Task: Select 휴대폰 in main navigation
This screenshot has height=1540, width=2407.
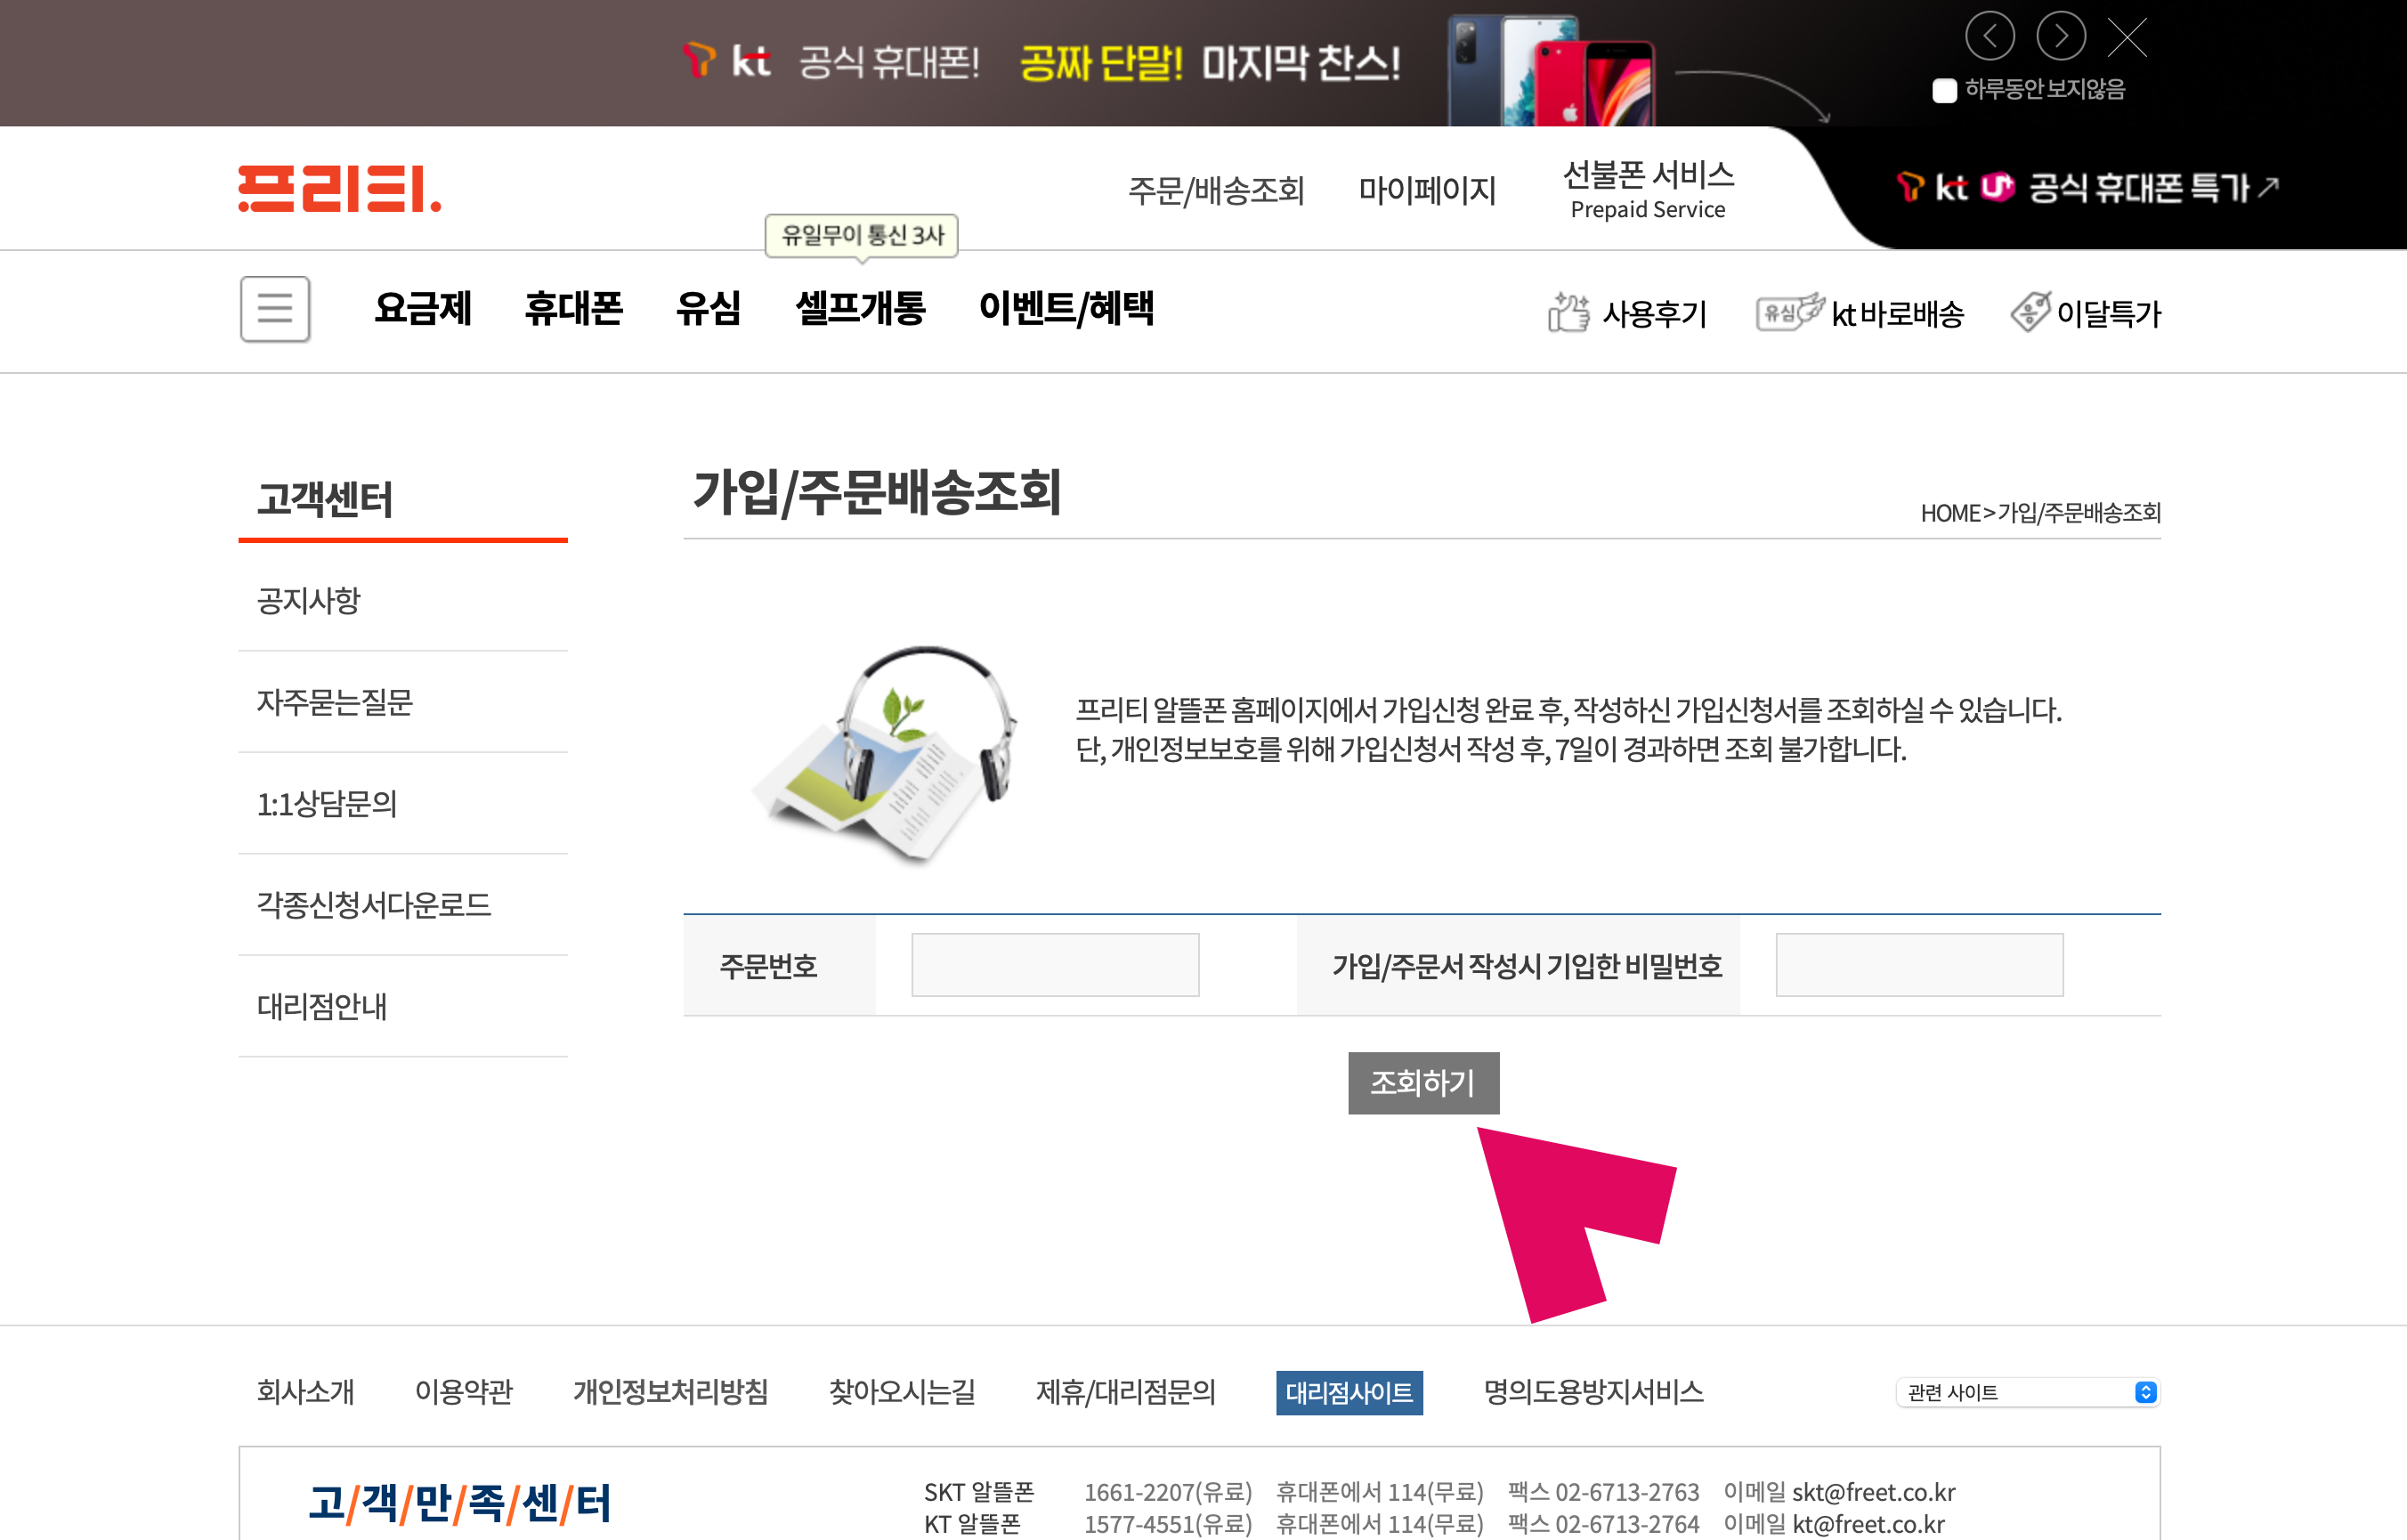Action: [x=573, y=308]
